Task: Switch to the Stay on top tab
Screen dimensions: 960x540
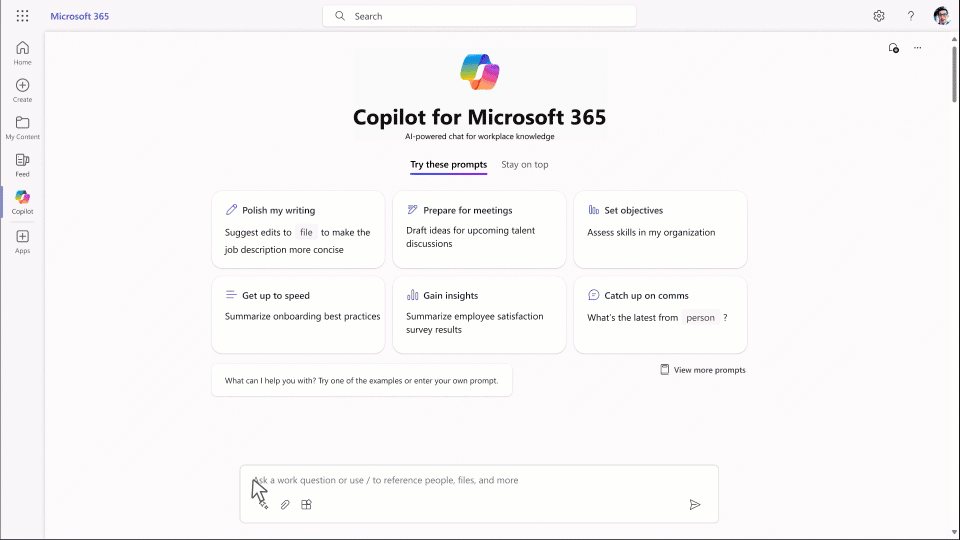Action: (525, 165)
